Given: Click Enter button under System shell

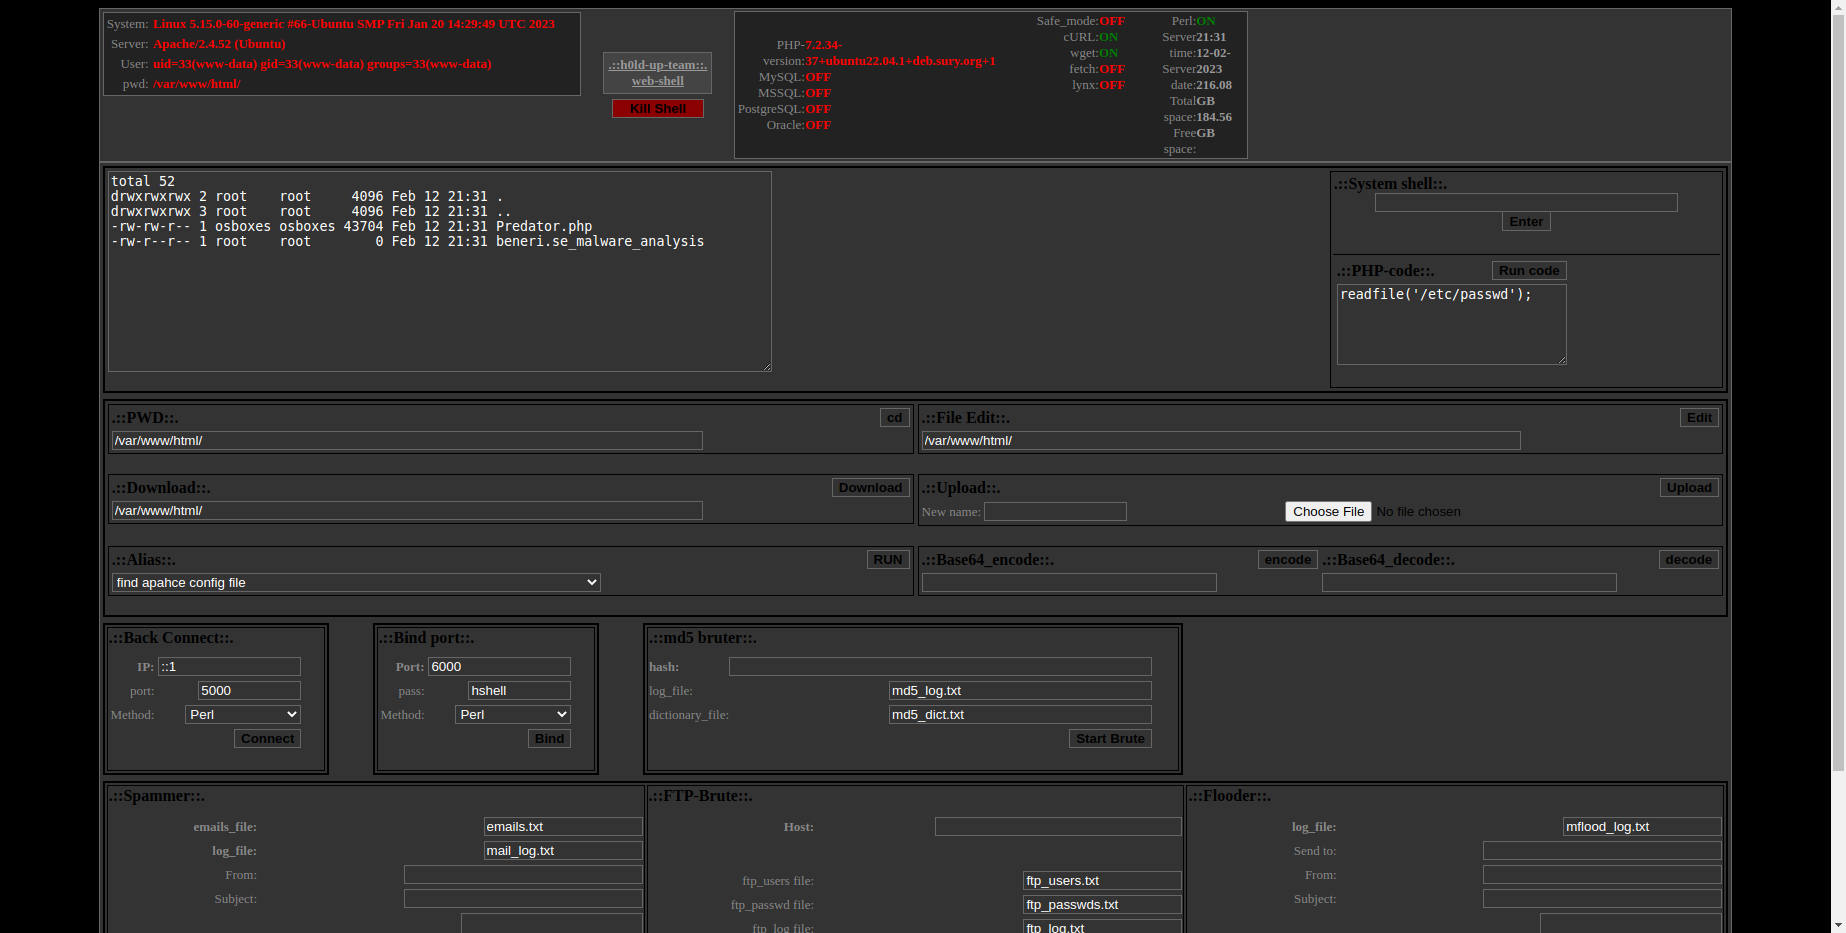Looking at the screenshot, I should [1526, 222].
